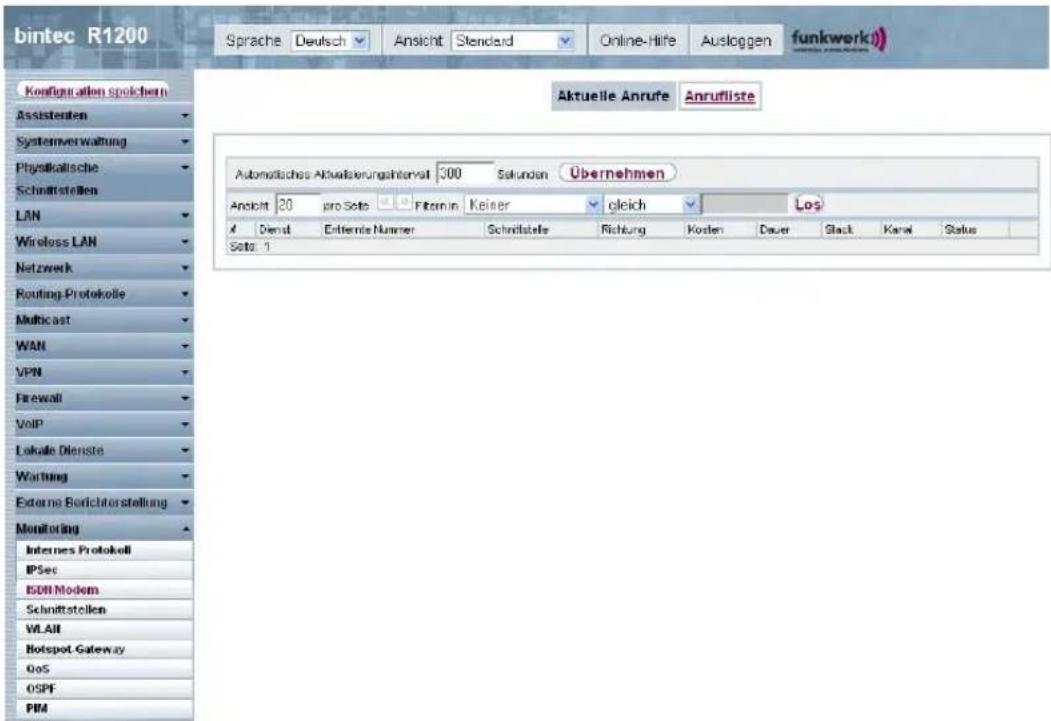Sort by Dienst column header
Image resolution: width=1051 pixels, height=721 pixels.
[275, 230]
